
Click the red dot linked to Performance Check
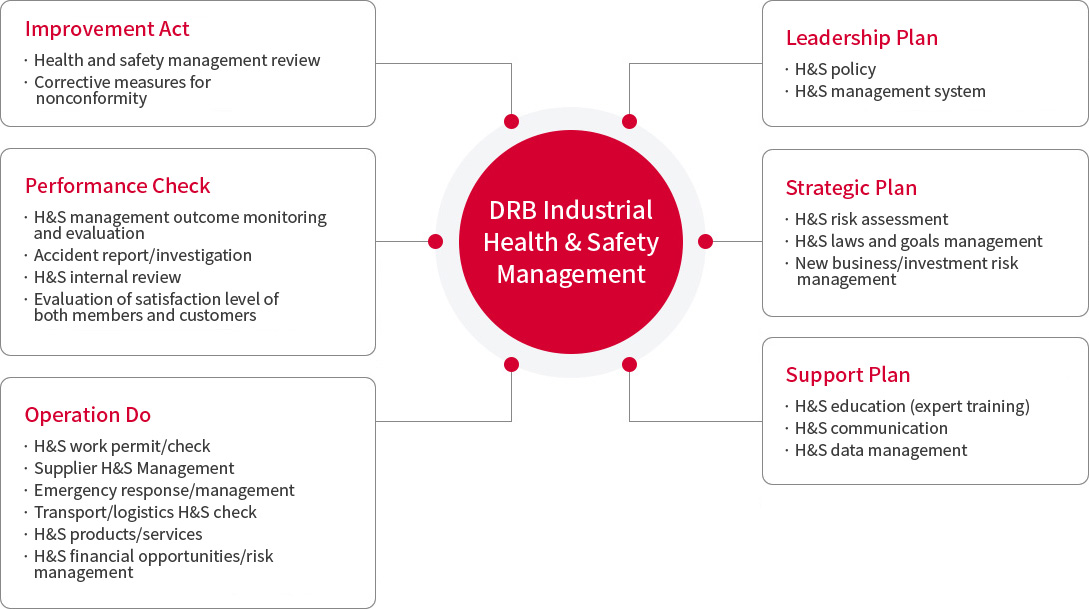pos(435,242)
